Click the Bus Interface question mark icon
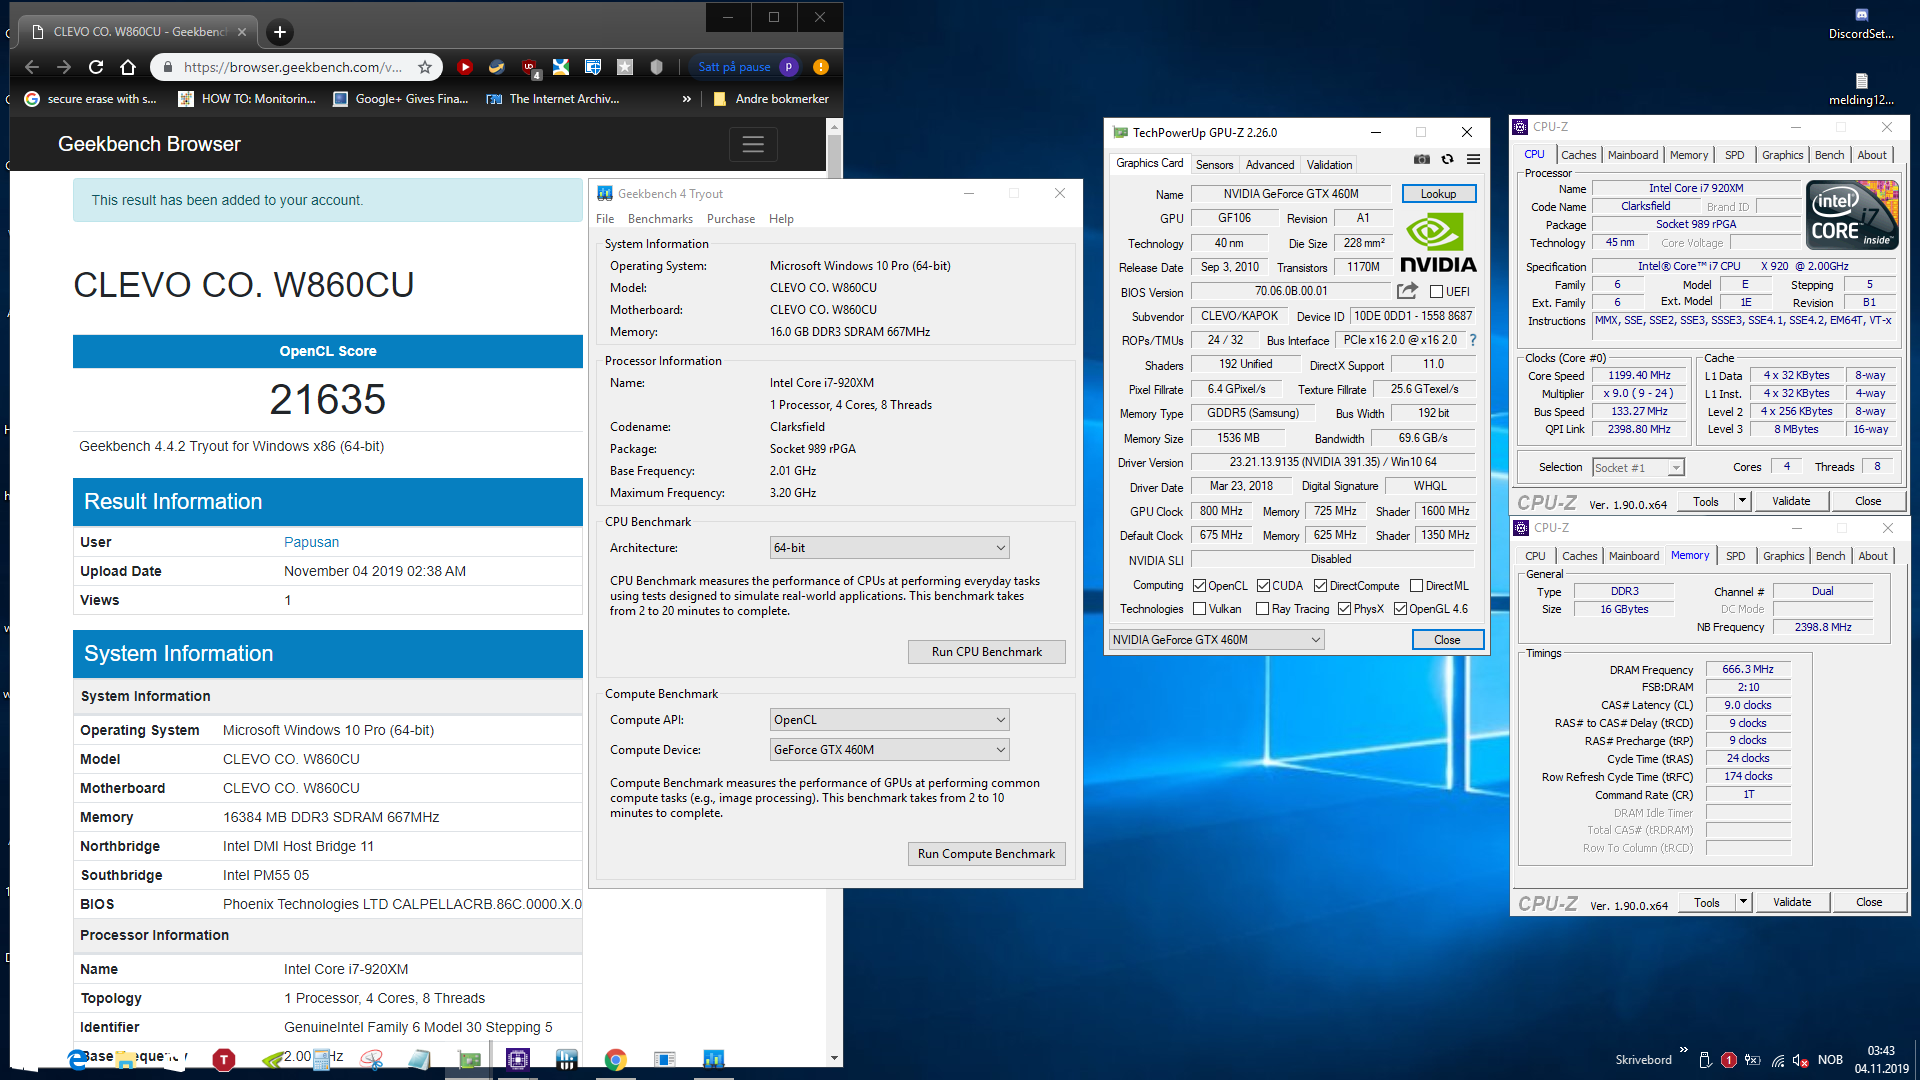 point(1473,340)
